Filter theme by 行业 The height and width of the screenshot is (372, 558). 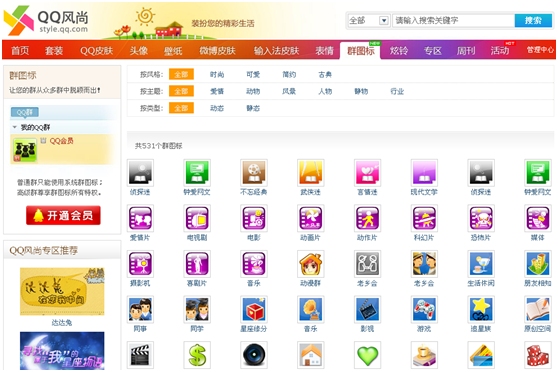397,91
